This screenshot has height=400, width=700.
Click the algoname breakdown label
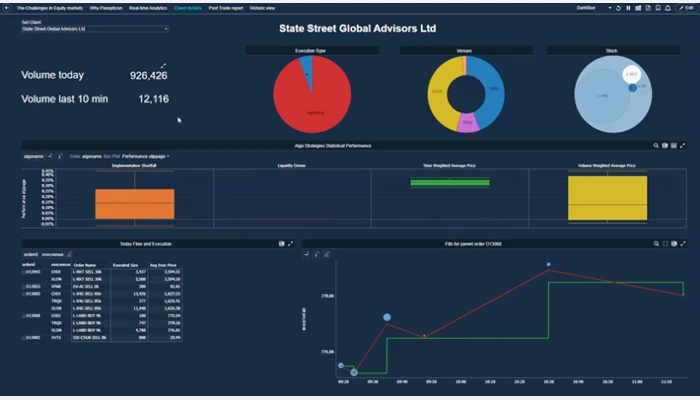click(x=33, y=156)
